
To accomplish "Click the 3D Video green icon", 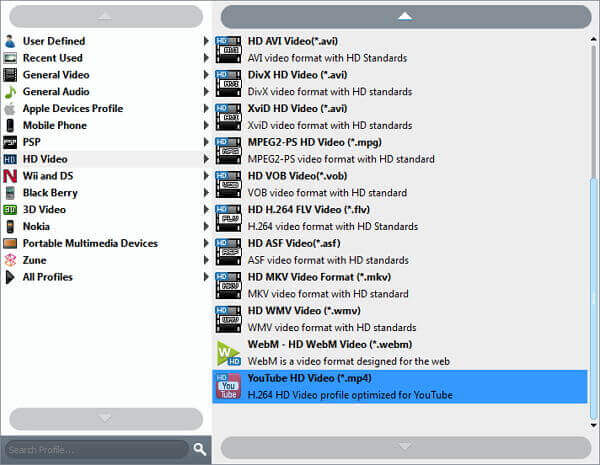I will 10,209.
